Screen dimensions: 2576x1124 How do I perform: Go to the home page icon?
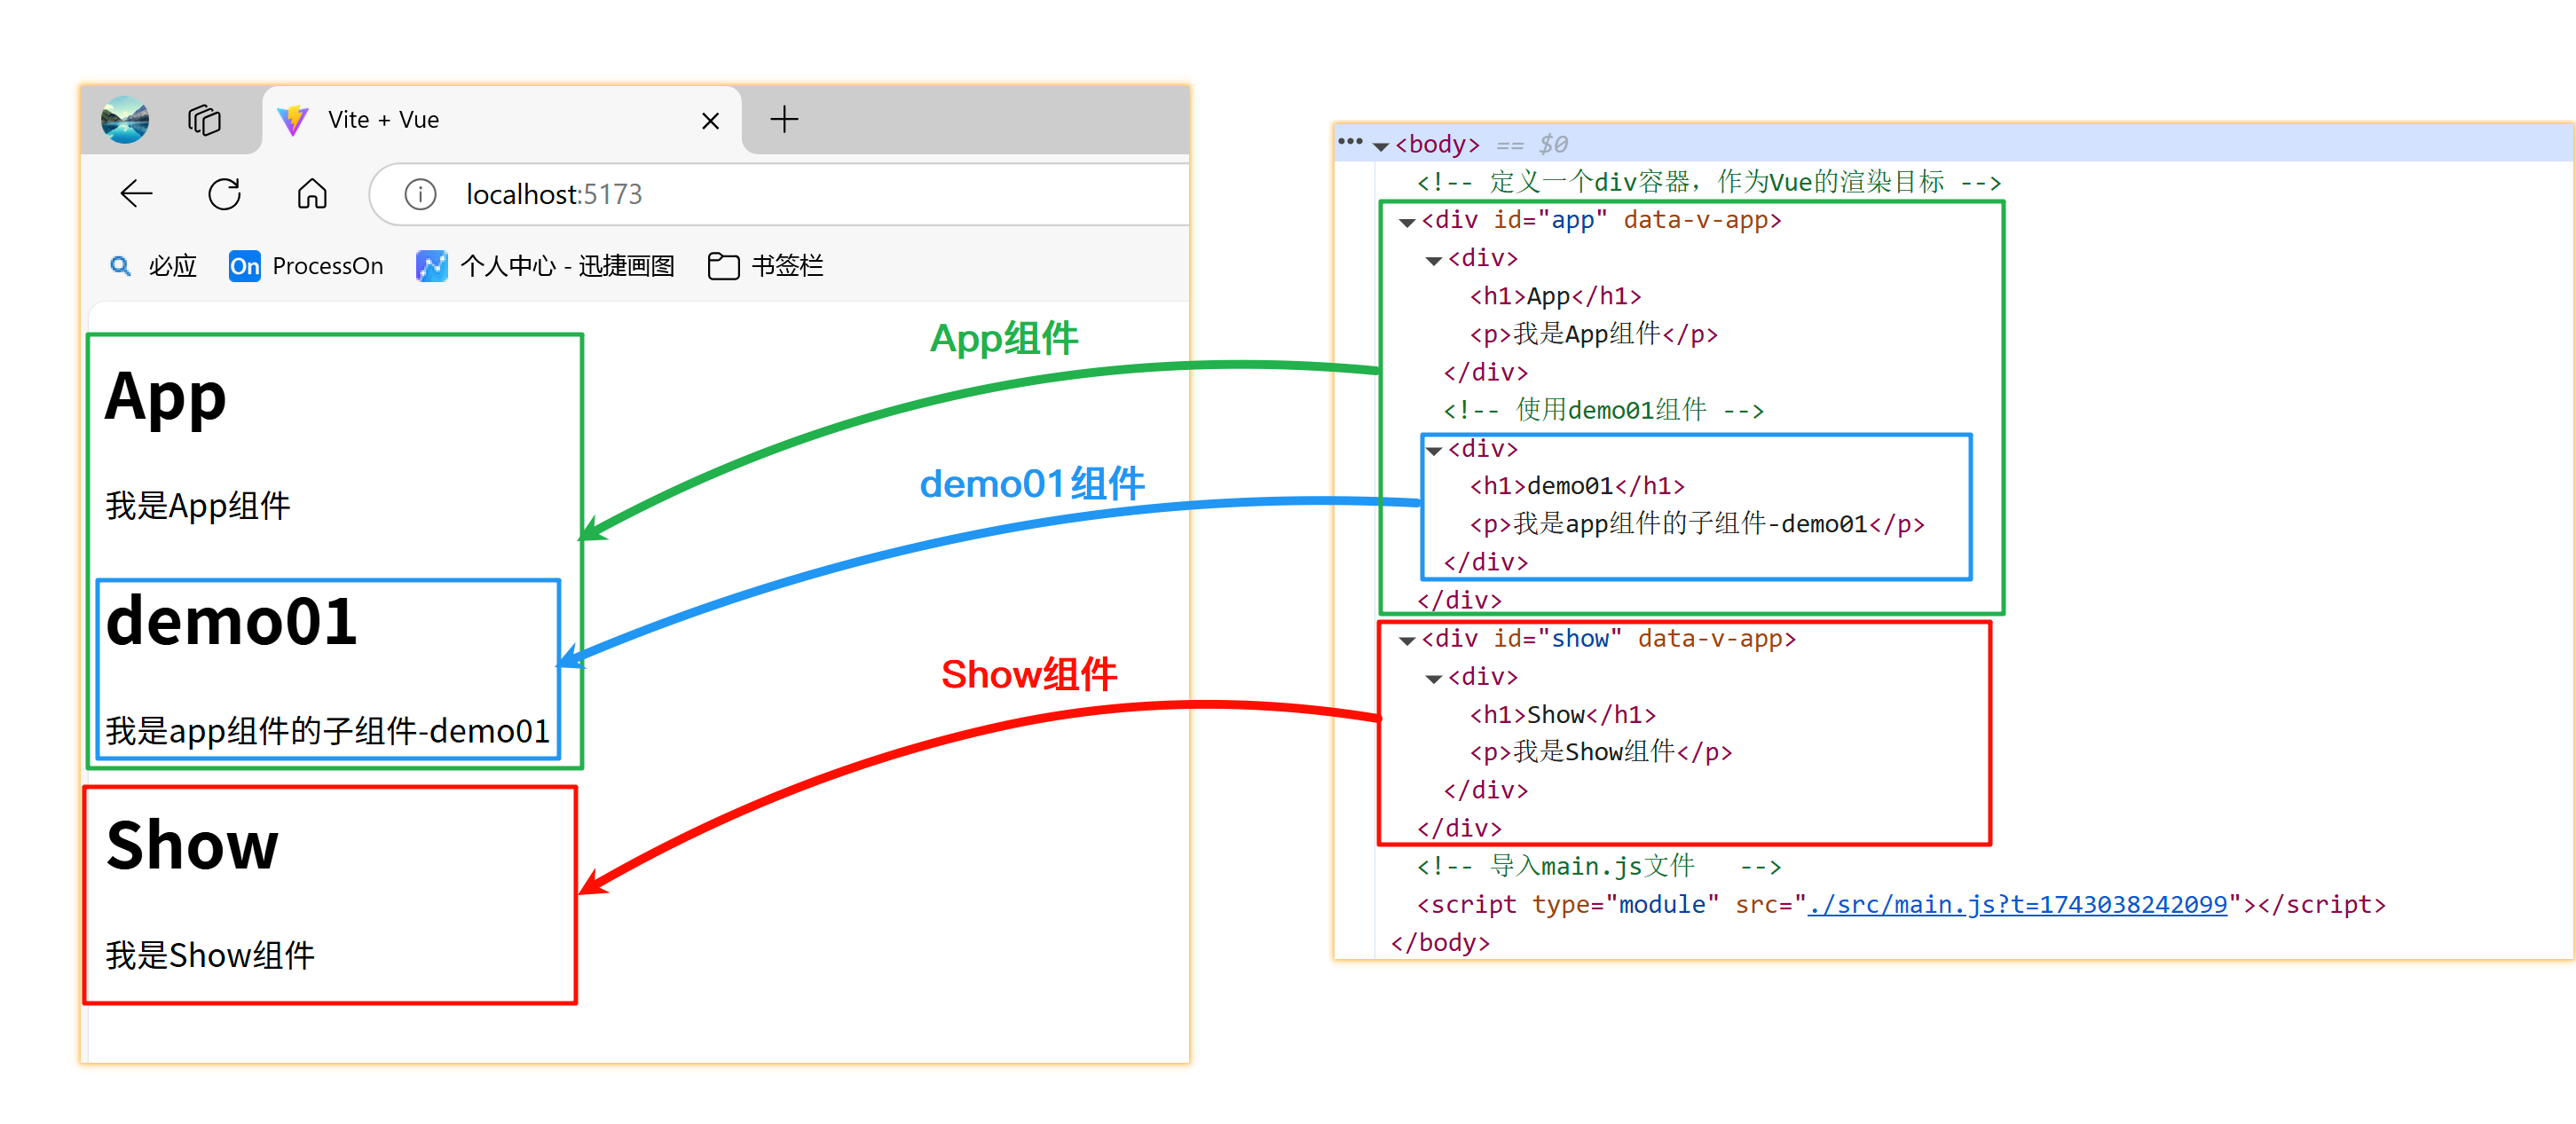312,194
